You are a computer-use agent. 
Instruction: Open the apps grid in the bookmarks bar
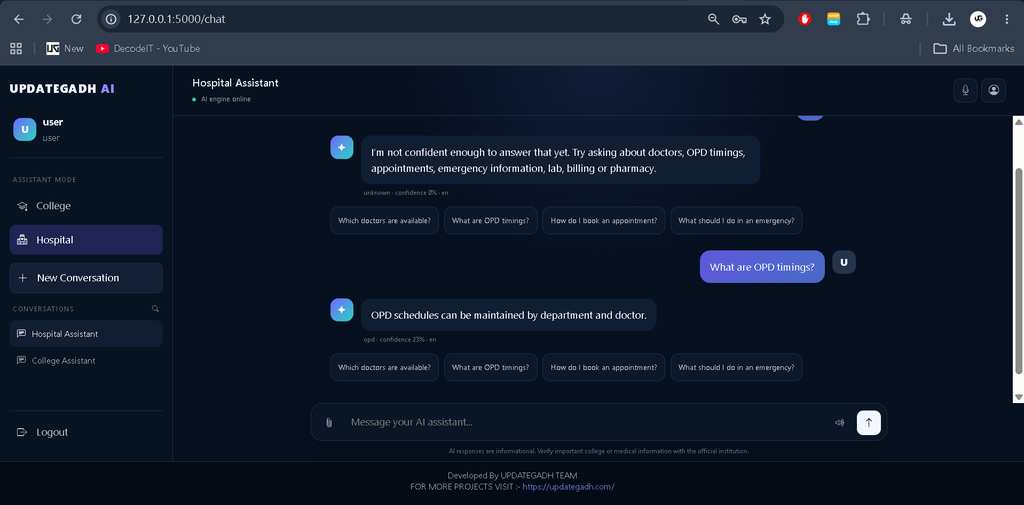tap(16, 48)
